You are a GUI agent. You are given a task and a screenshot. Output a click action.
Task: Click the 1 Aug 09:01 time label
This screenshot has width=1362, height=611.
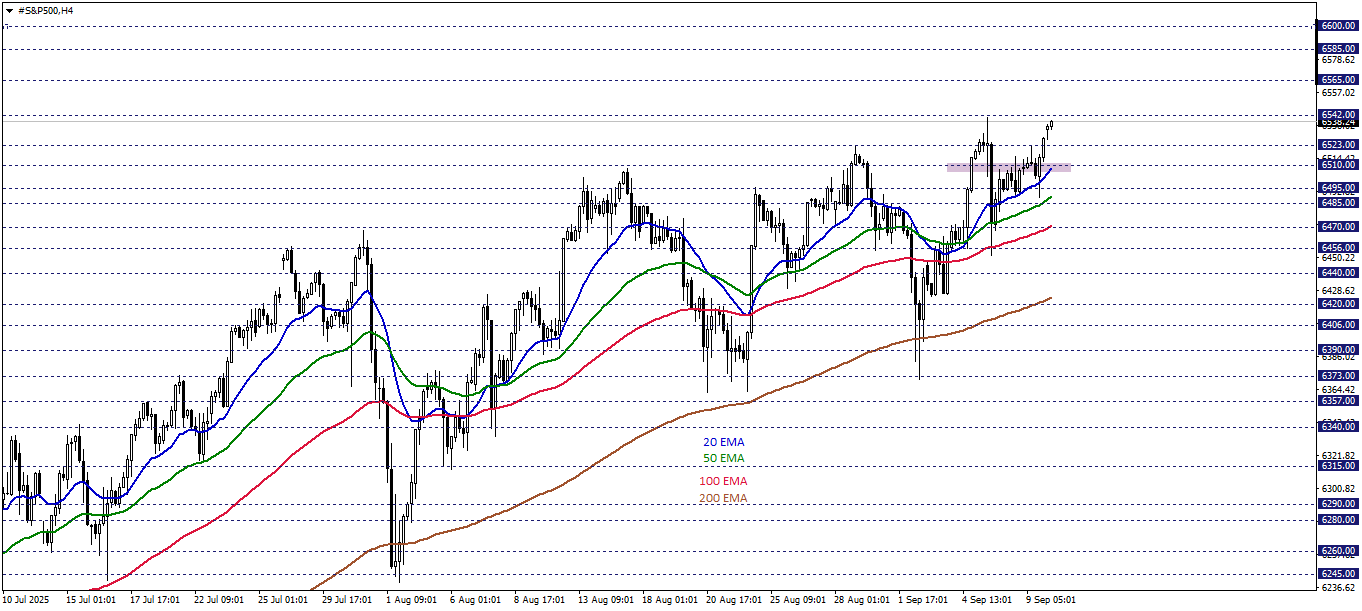tap(411, 600)
